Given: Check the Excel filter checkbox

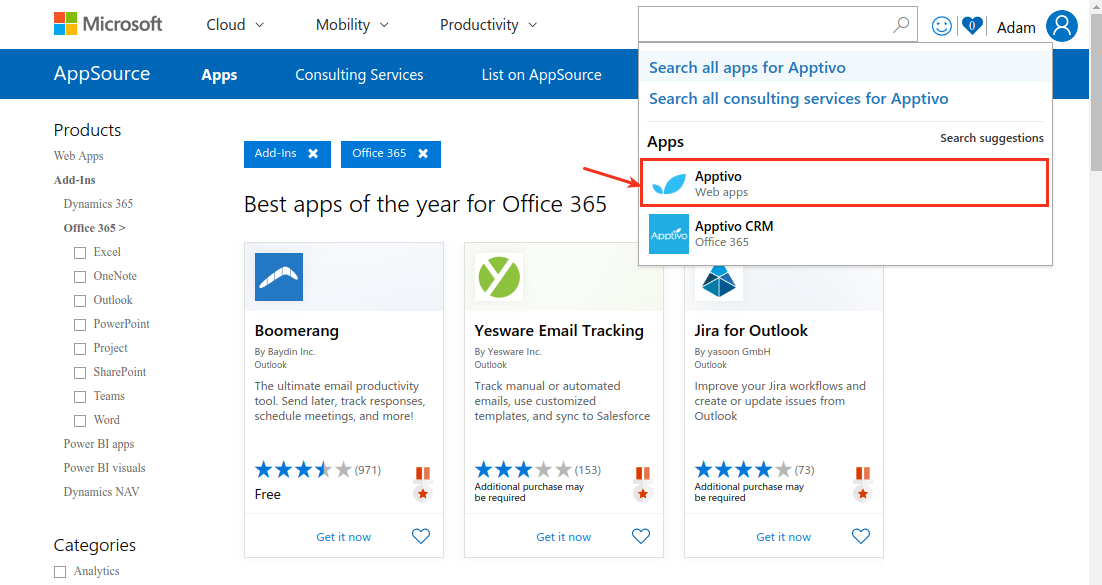Looking at the screenshot, I should click(80, 252).
